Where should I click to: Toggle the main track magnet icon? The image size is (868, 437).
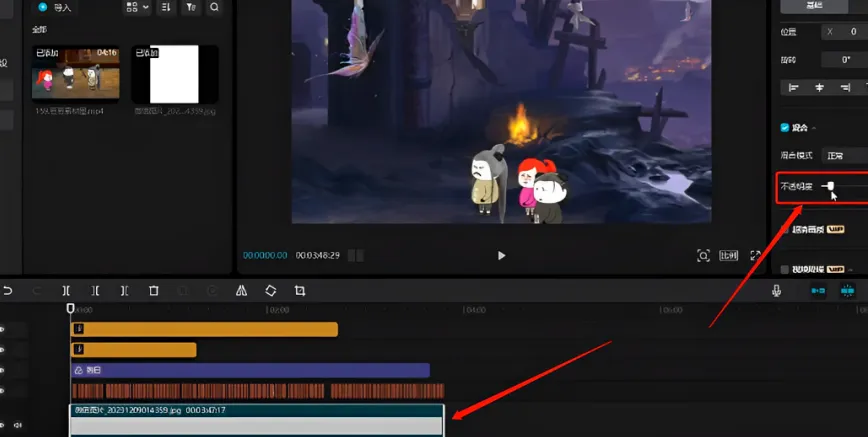[818, 291]
